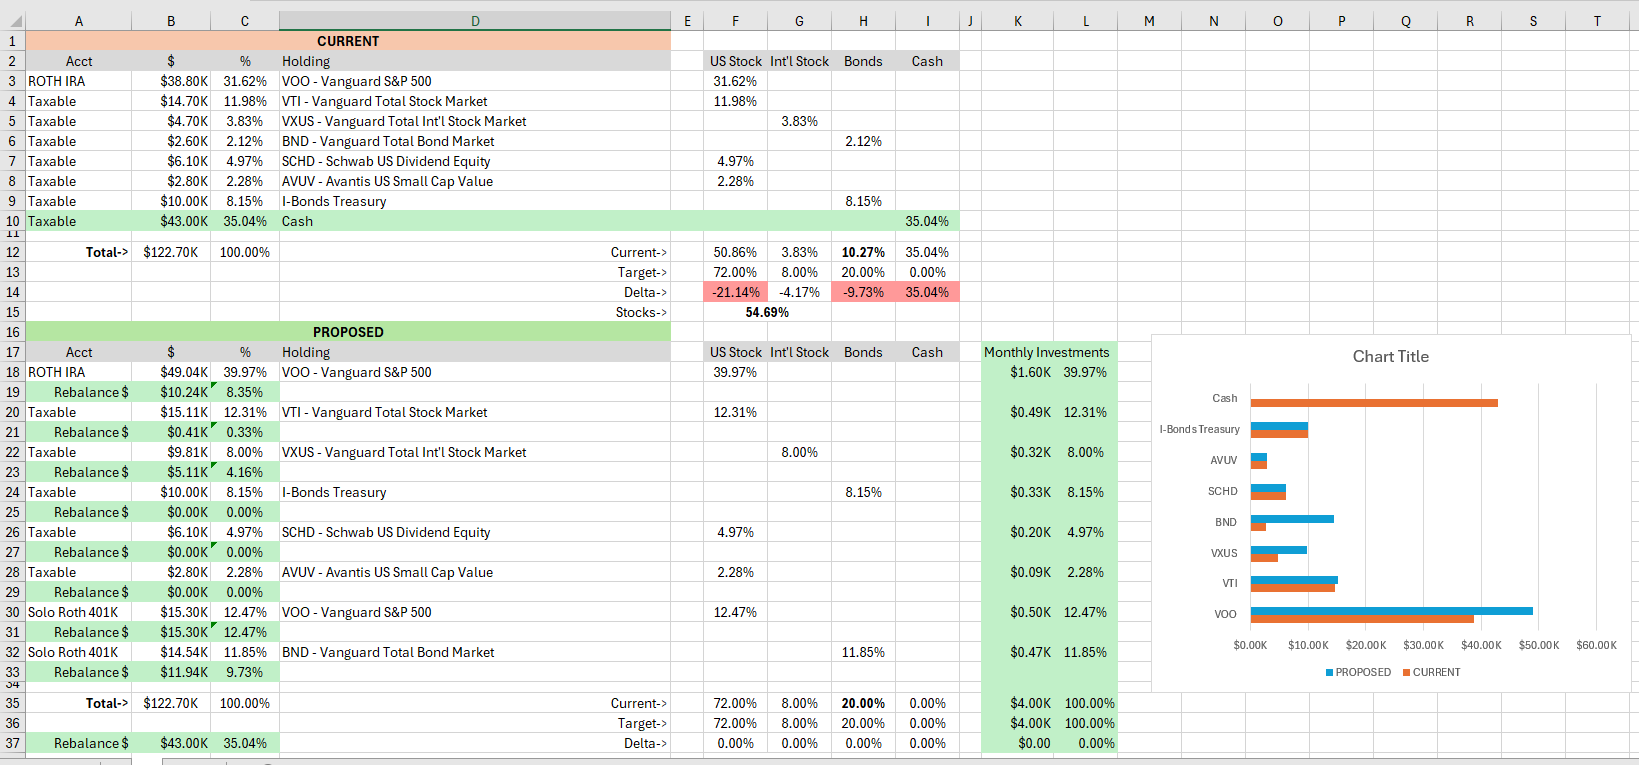Screen dimensions: 1639x765
Task: Select row 16 header
Action: pyautogui.click(x=13, y=332)
